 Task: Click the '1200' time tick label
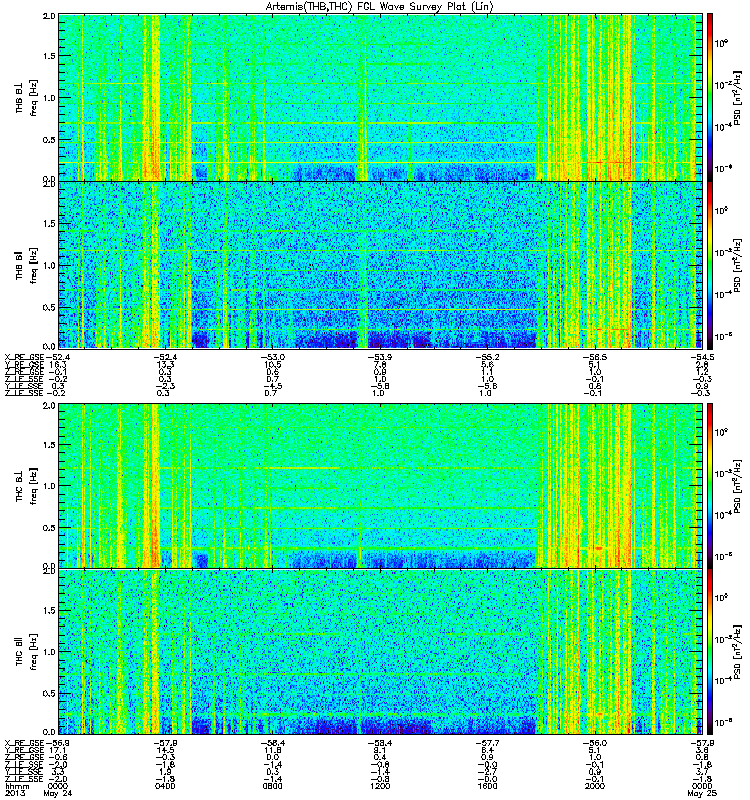380,786
